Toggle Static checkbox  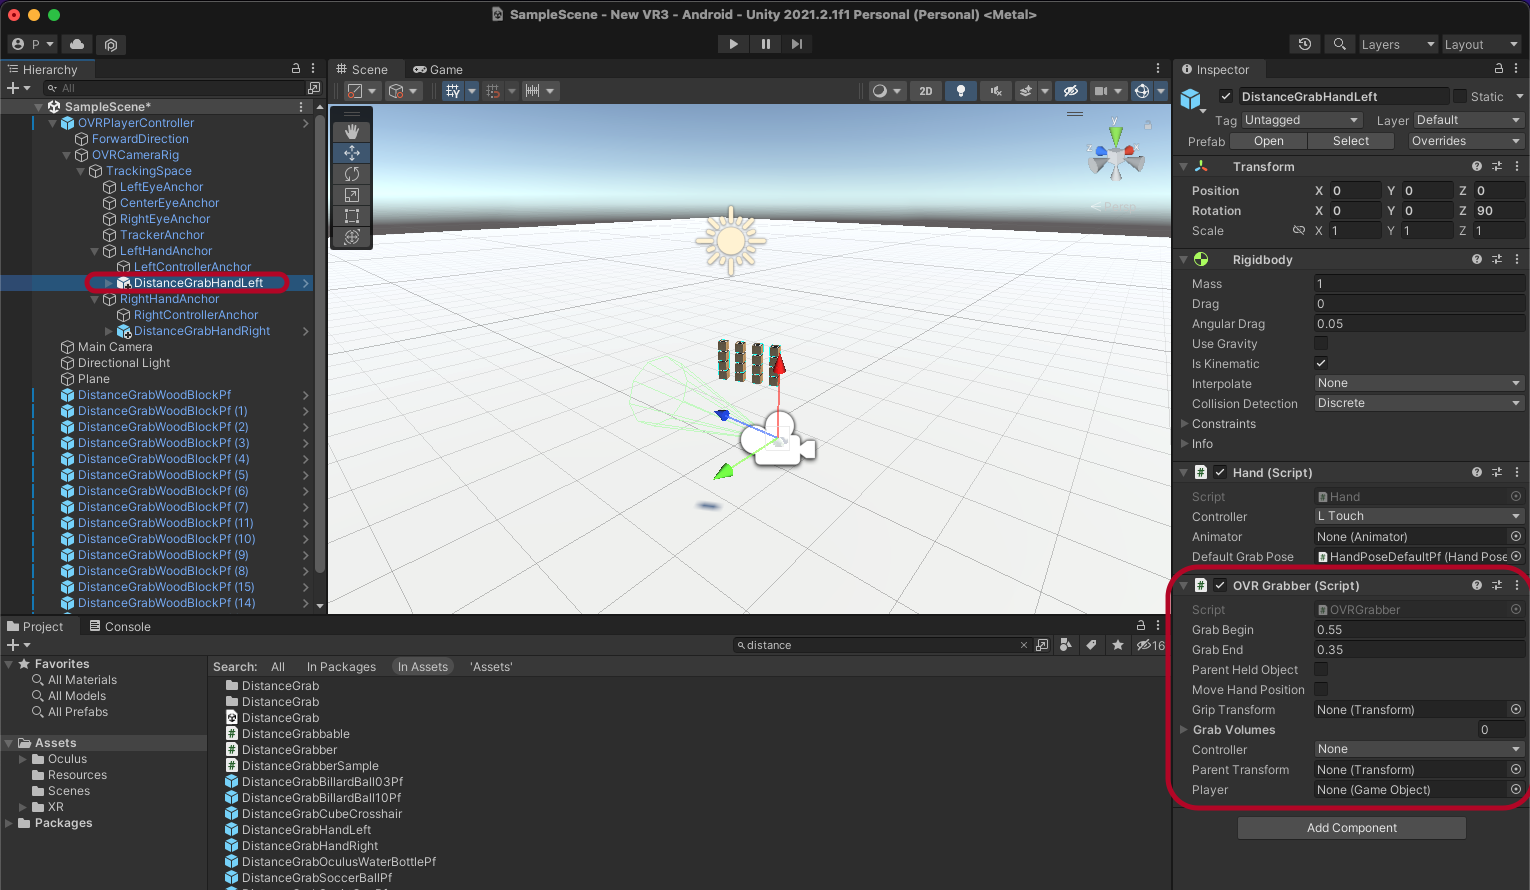point(1460,96)
